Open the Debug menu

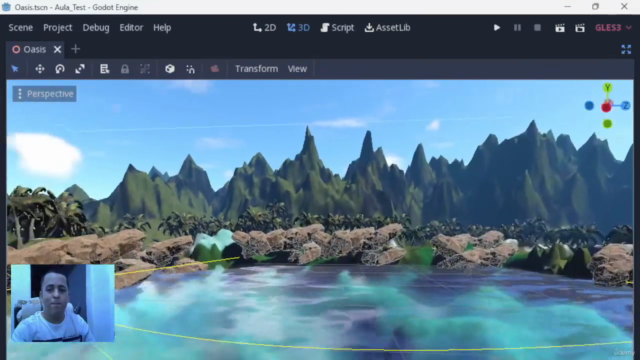(x=96, y=27)
